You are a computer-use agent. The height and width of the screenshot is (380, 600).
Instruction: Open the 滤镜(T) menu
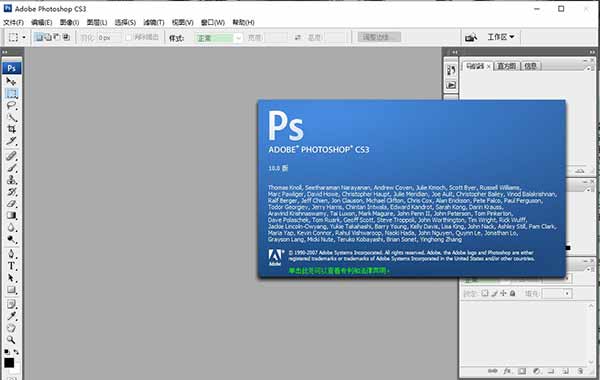coord(153,22)
